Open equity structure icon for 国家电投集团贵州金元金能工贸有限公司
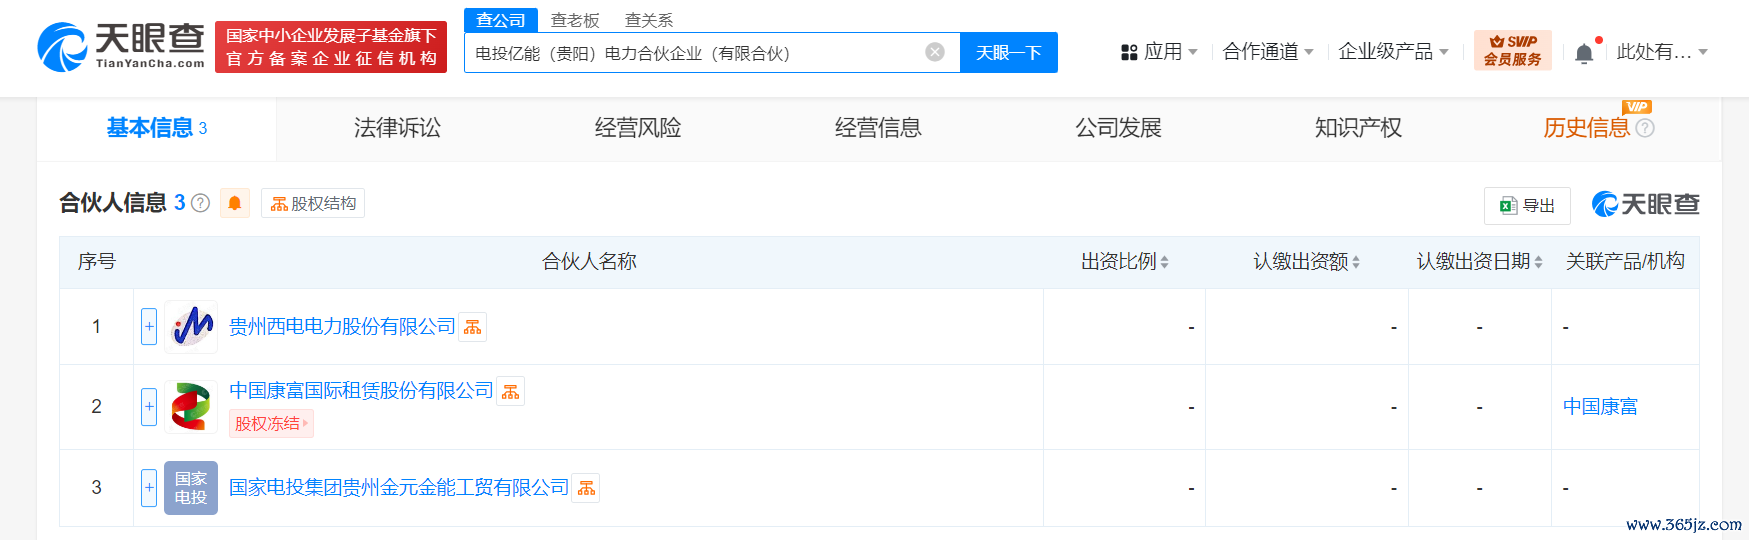Screen dimensions: 1749x540 586,488
